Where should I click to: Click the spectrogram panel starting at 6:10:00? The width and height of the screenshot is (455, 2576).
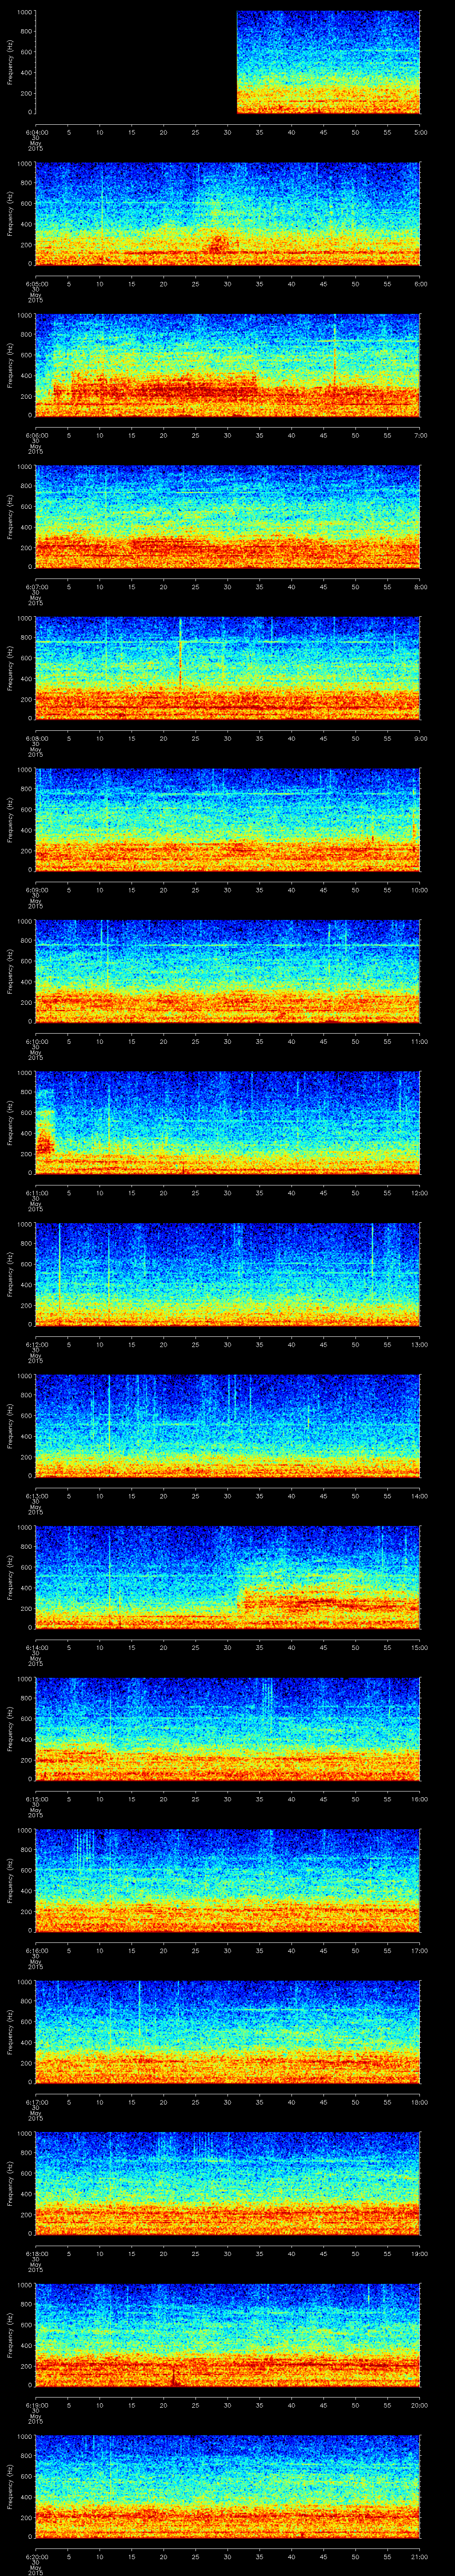[x=228, y=971]
